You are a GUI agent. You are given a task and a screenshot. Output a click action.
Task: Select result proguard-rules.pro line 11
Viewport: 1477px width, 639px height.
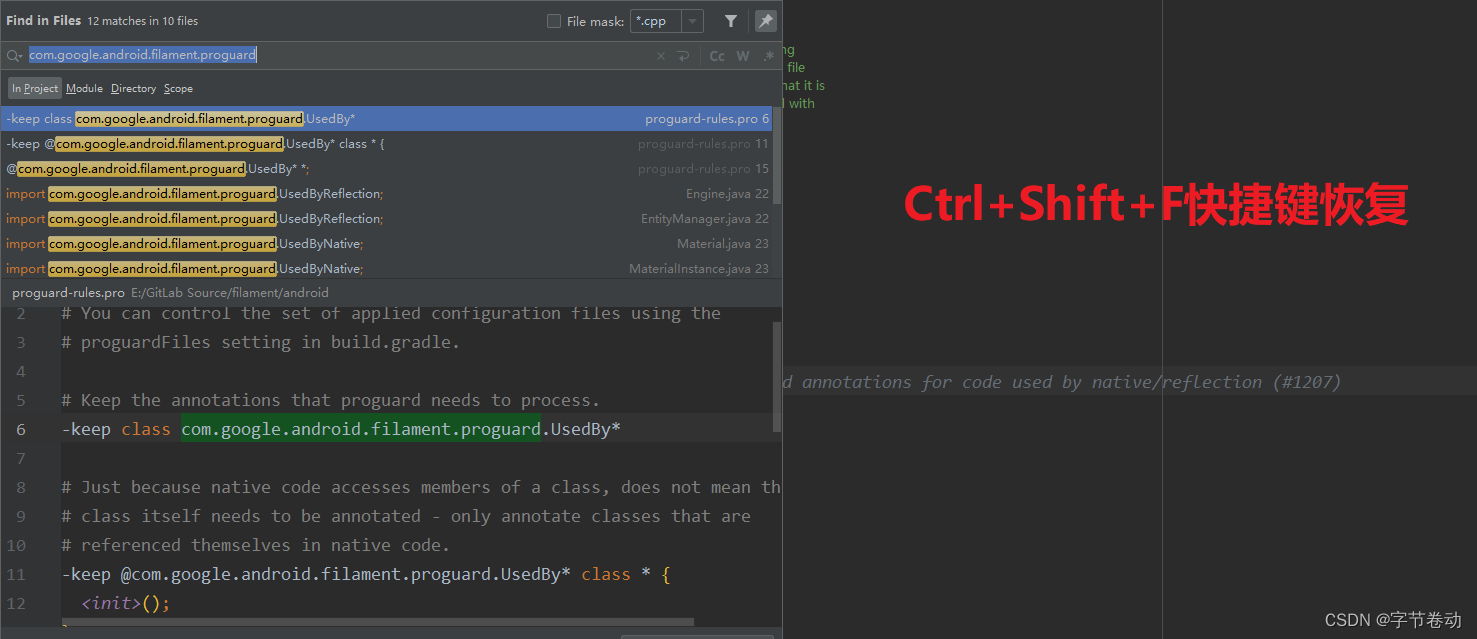pos(386,144)
